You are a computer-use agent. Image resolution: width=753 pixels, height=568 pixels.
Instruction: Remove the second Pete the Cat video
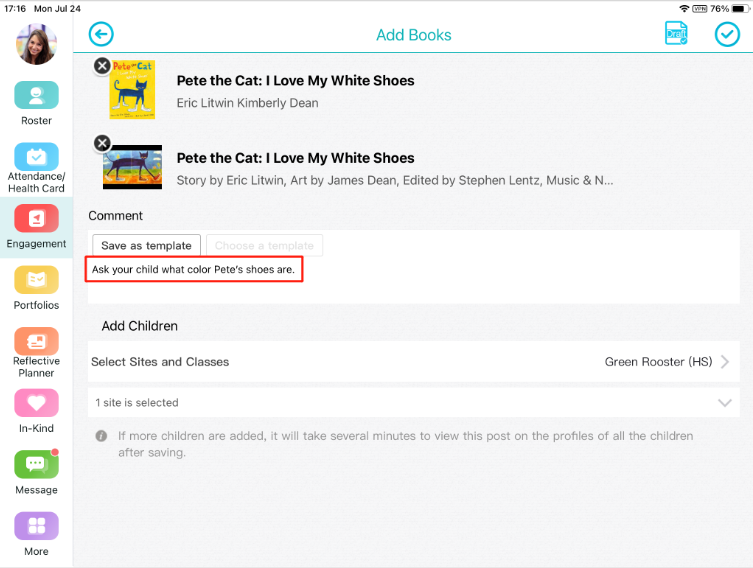click(102, 143)
